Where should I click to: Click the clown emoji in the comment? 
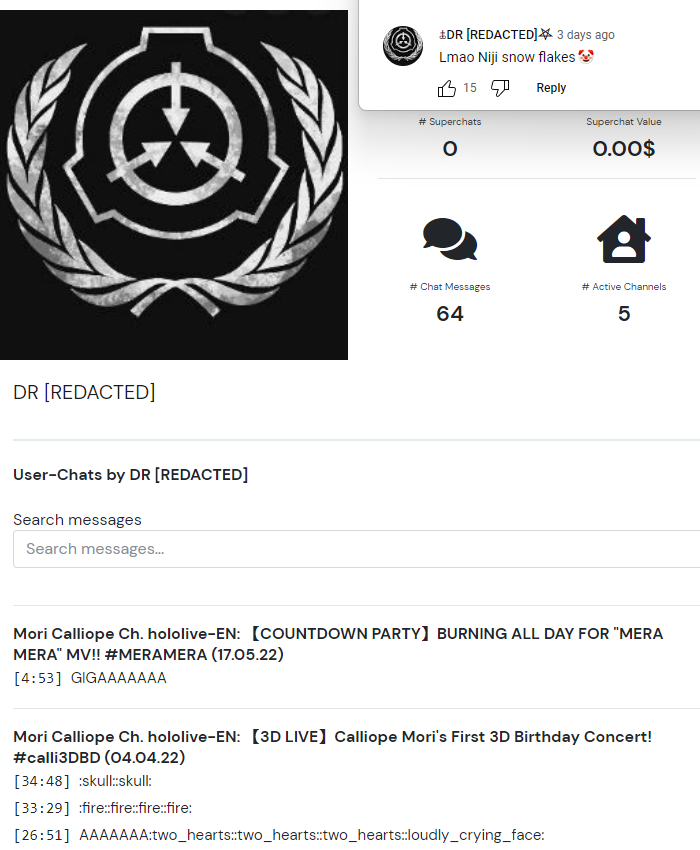[x=586, y=56]
